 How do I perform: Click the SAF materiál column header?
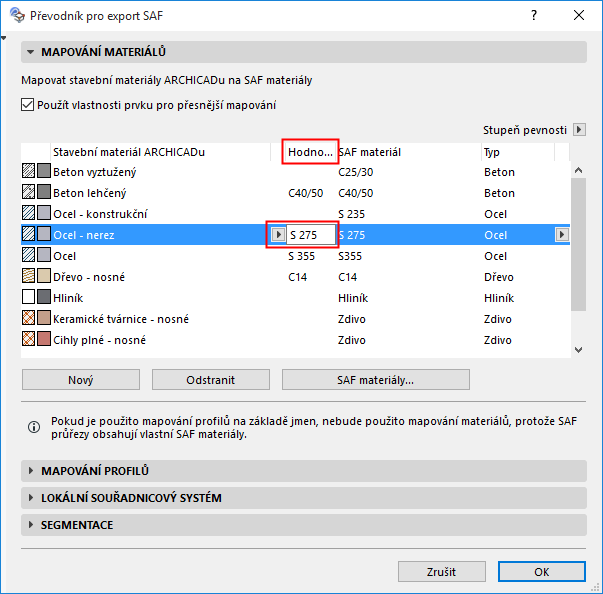click(409, 152)
